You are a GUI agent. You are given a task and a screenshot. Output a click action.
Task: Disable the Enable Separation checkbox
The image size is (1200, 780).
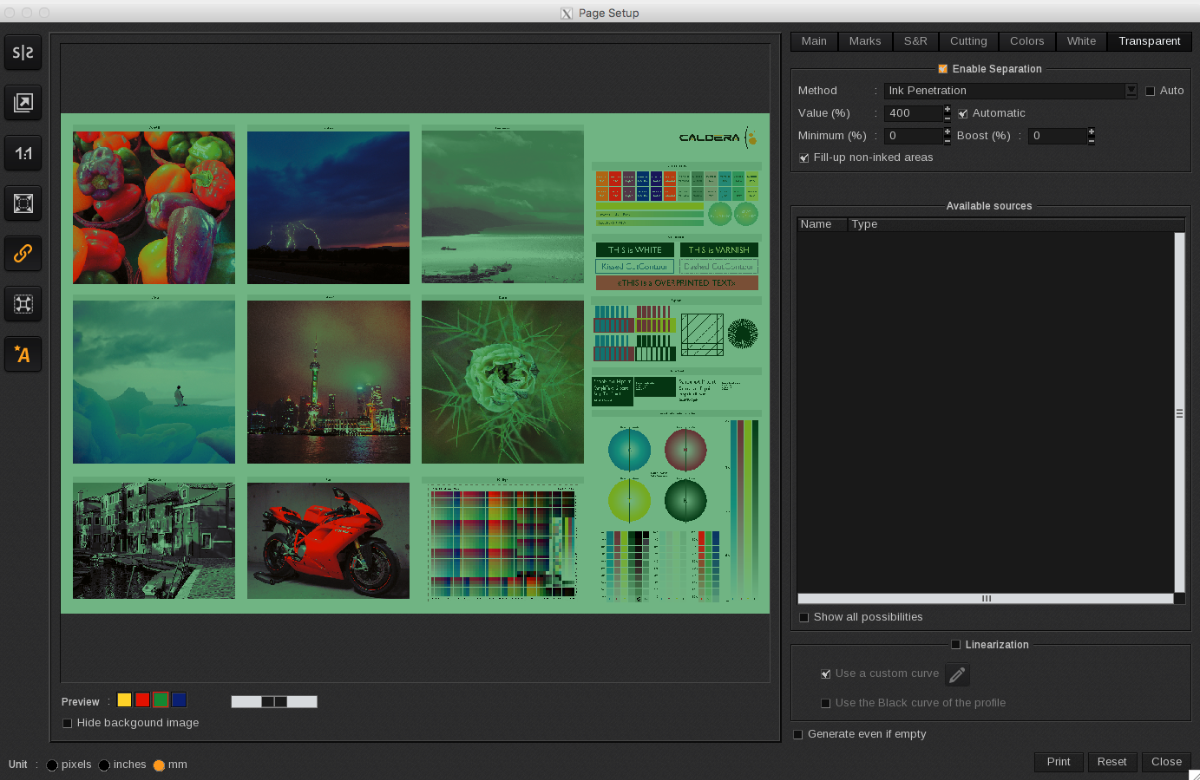(x=943, y=69)
